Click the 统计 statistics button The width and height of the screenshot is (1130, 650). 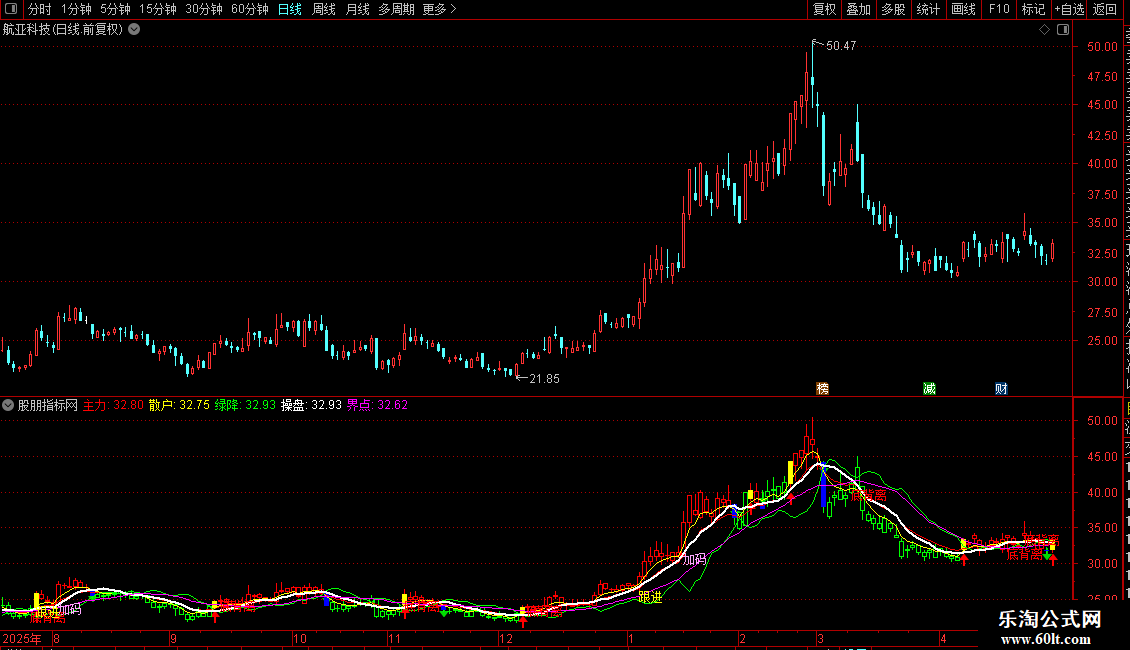click(x=927, y=9)
